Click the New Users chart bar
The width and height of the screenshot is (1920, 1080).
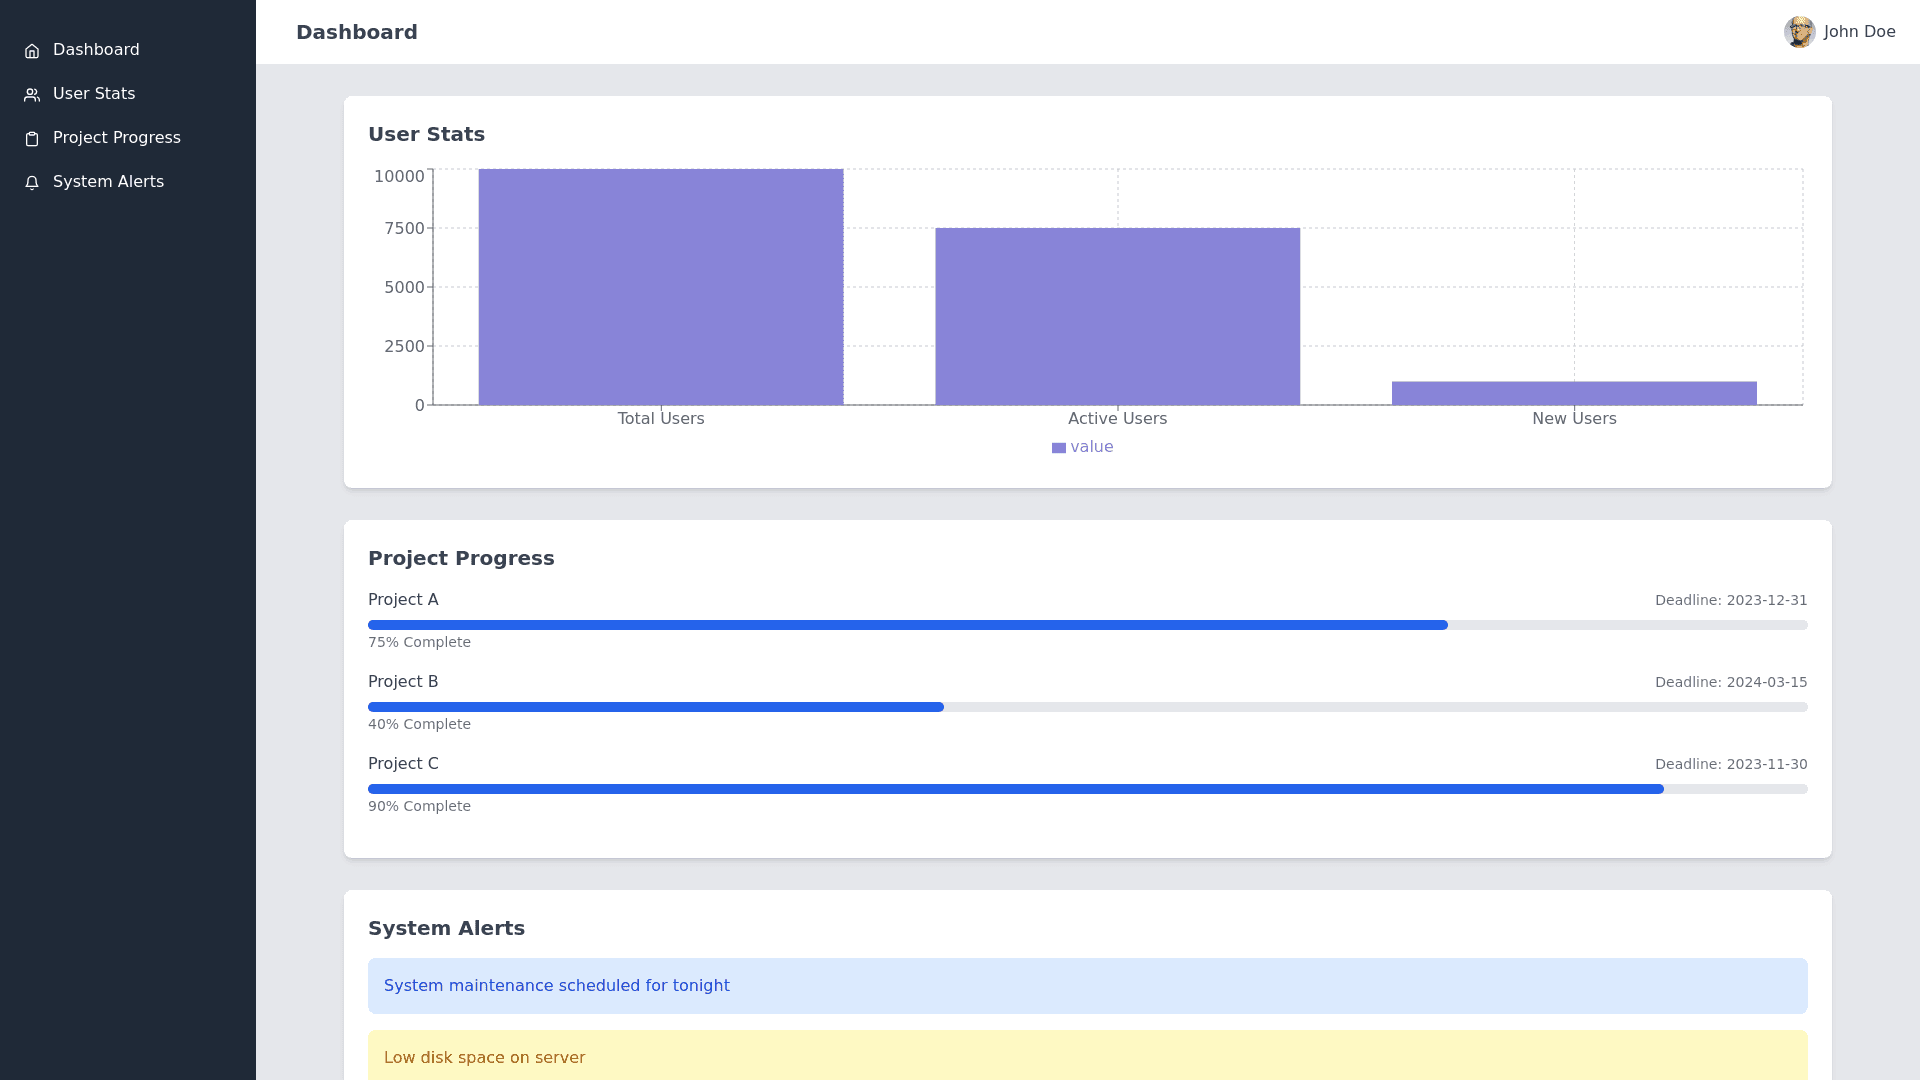(x=1574, y=393)
